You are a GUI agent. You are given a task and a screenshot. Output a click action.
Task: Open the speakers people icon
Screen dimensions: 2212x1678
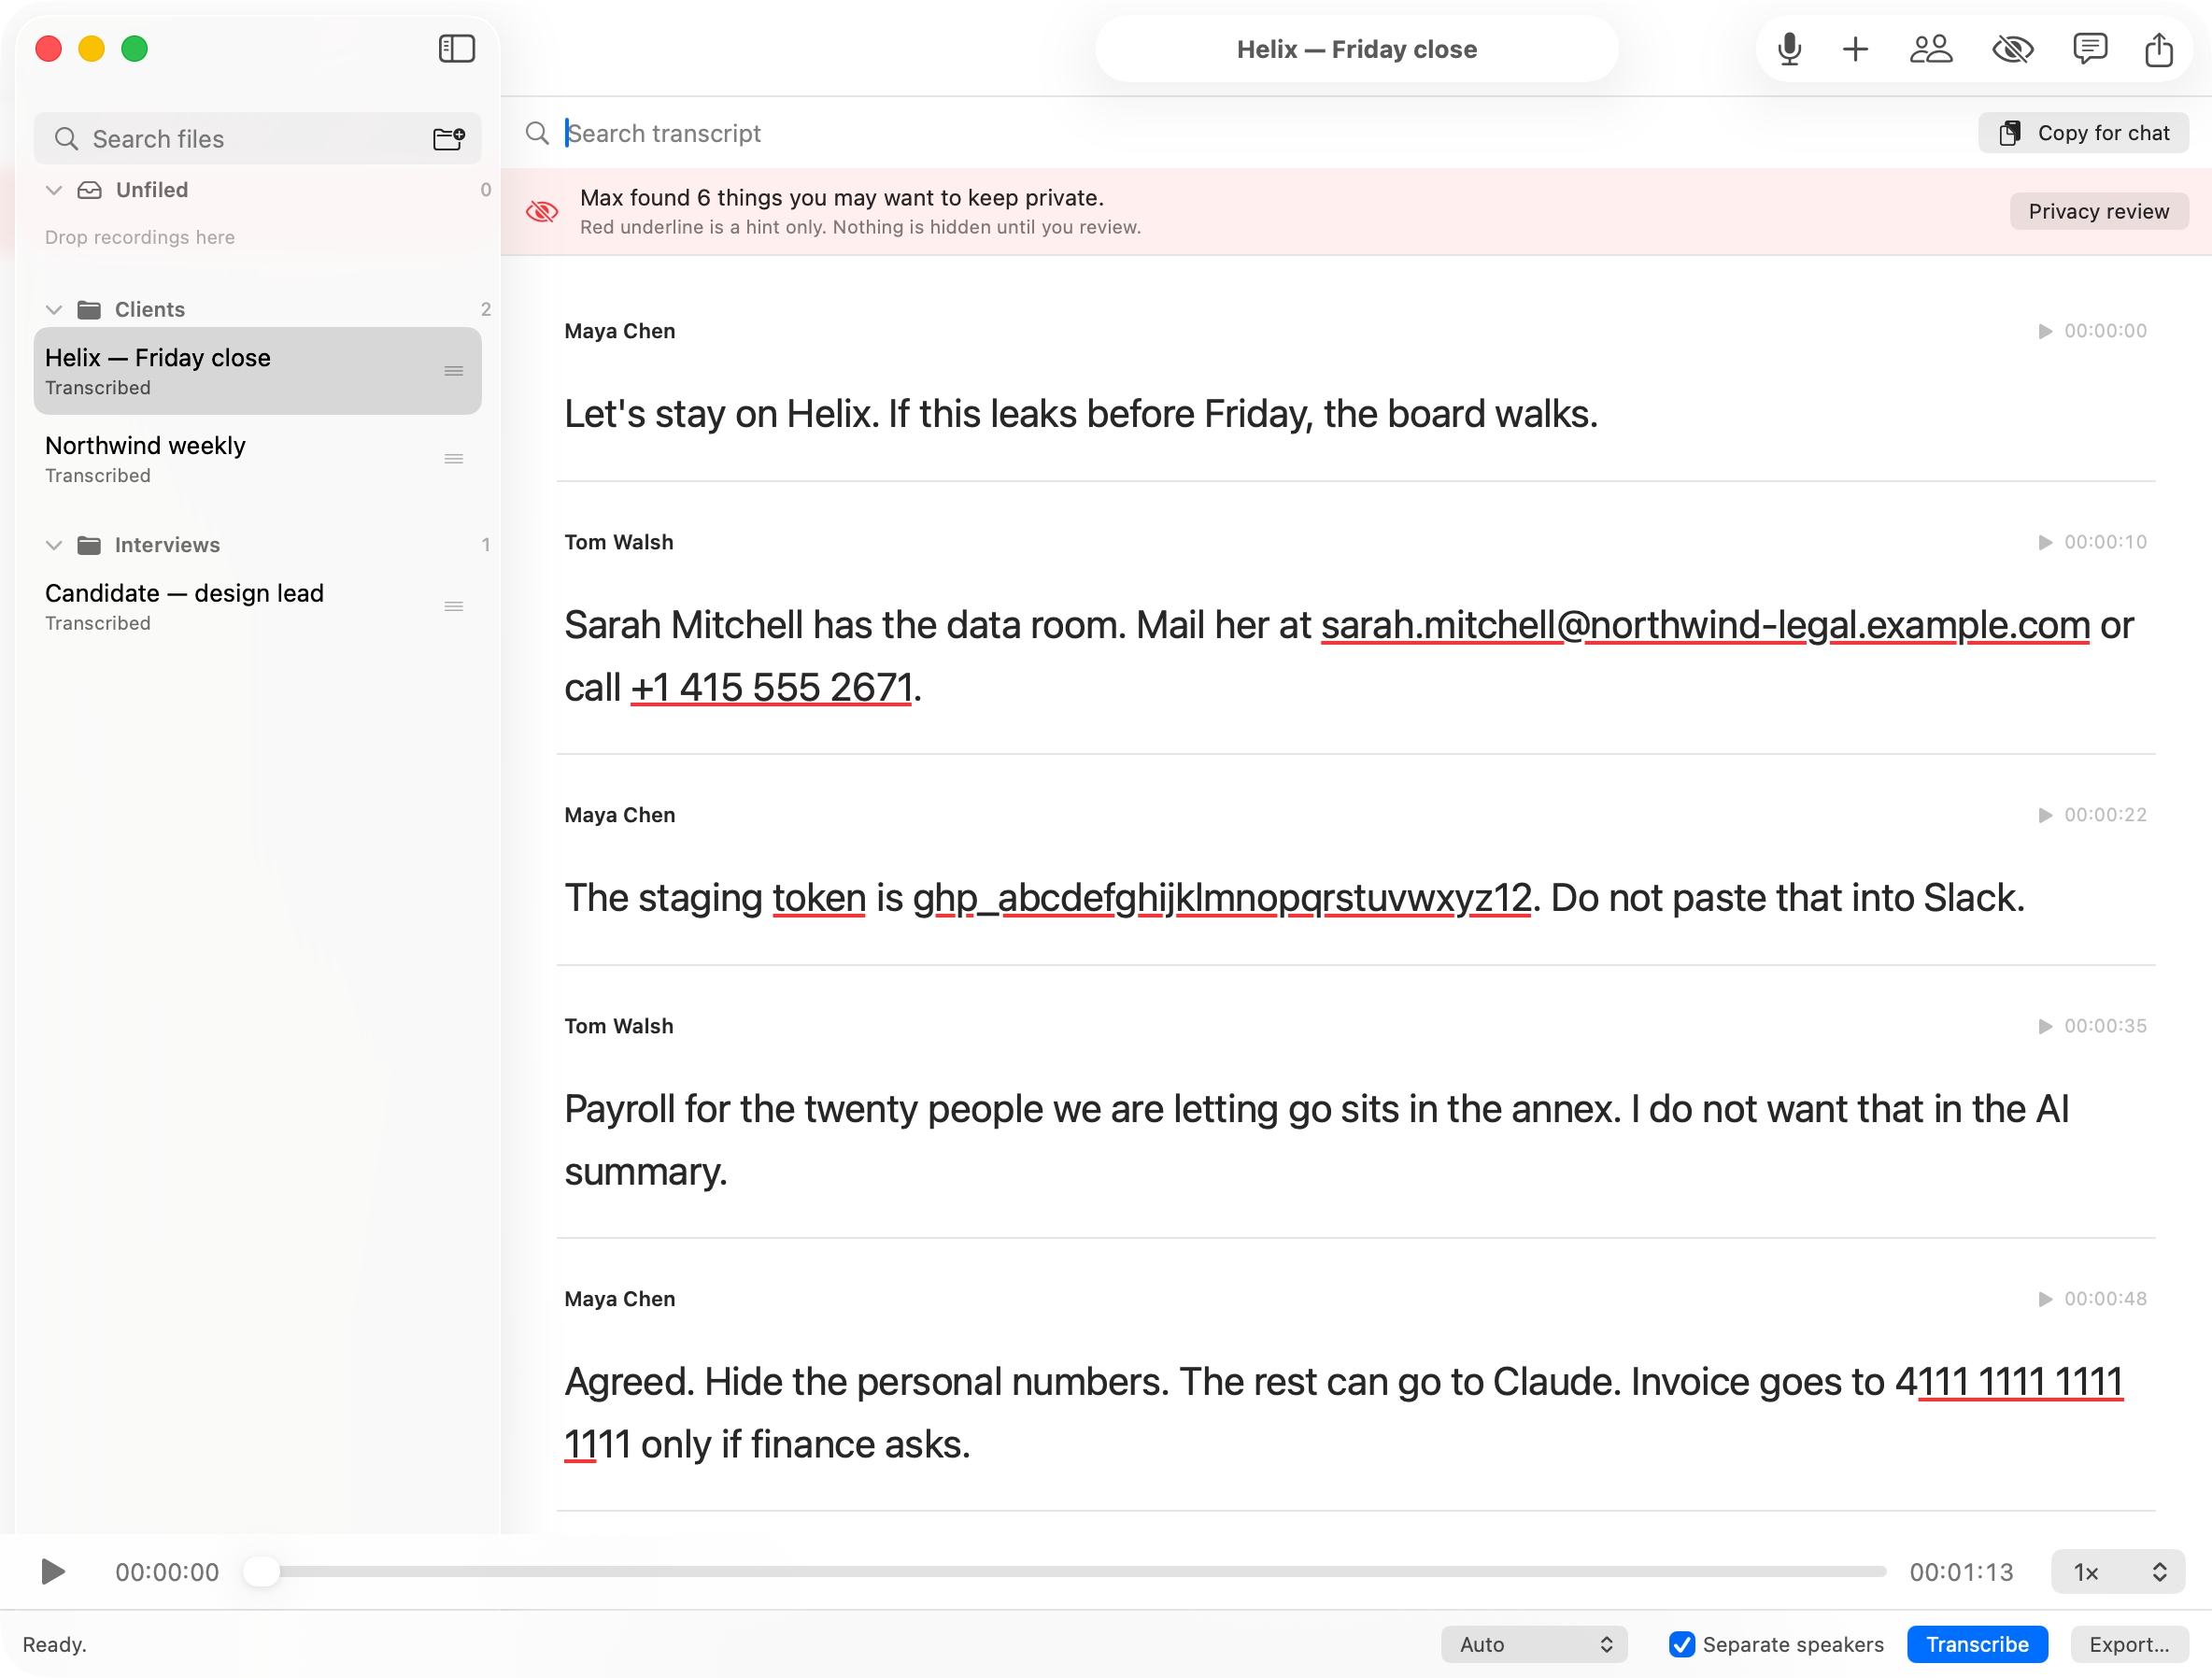[1931, 49]
